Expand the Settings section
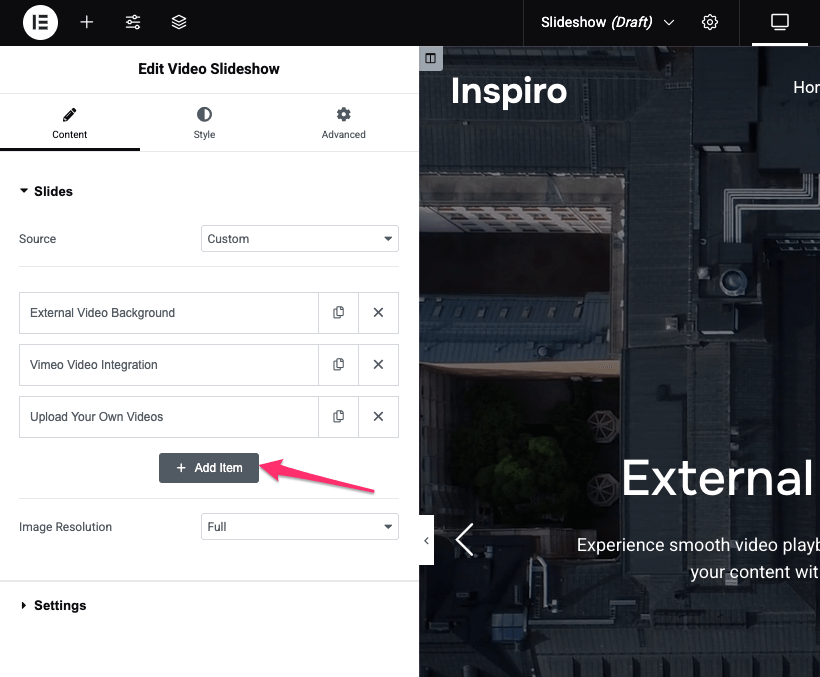Image resolution: width=820 pixels, height=677 pixels. pyautogui.click(x=60, y=606)
